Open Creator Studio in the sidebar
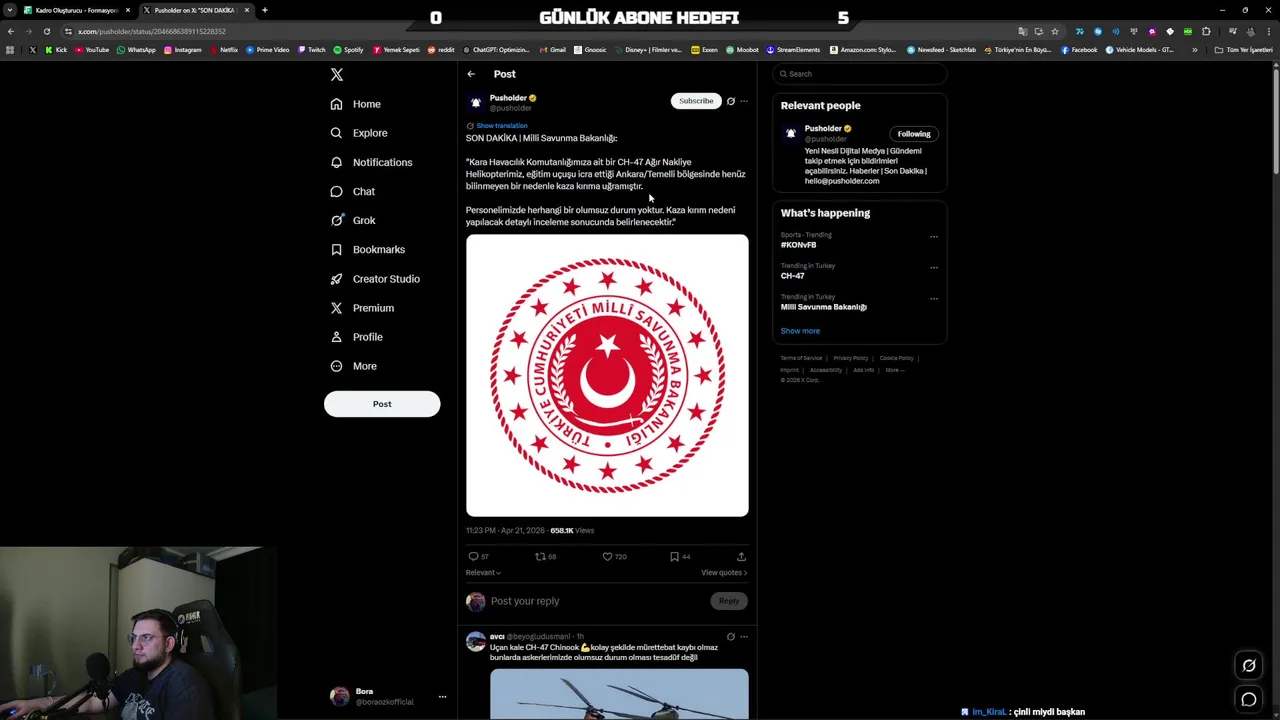This screenshot has width=1280, height=720. click(375, 279)
